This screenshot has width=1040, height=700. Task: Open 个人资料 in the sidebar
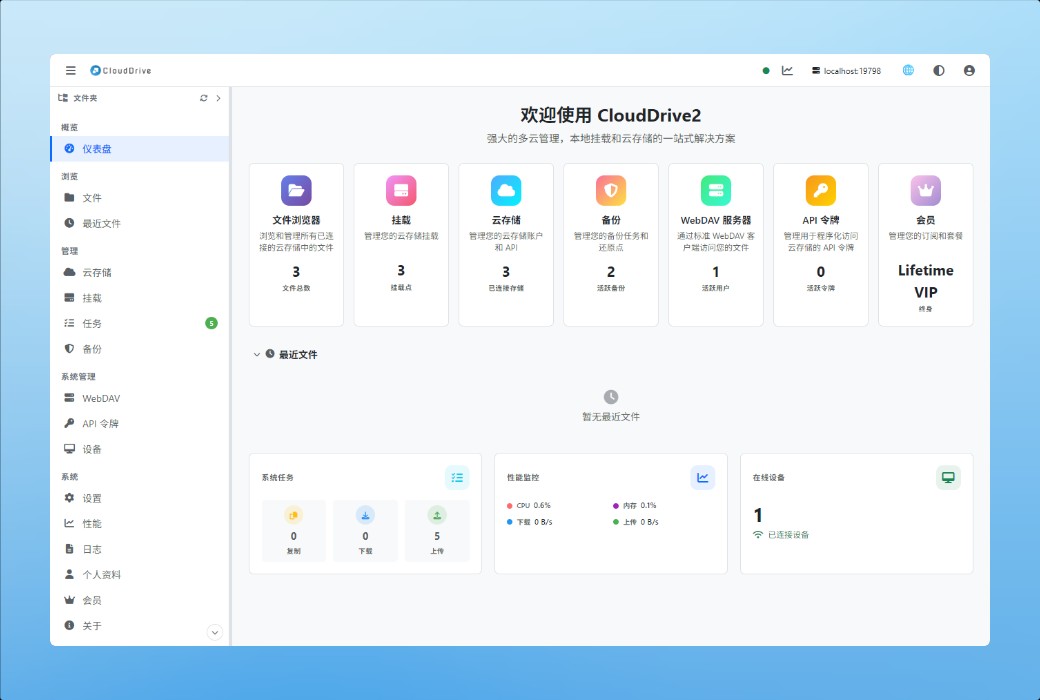(140, 575)
